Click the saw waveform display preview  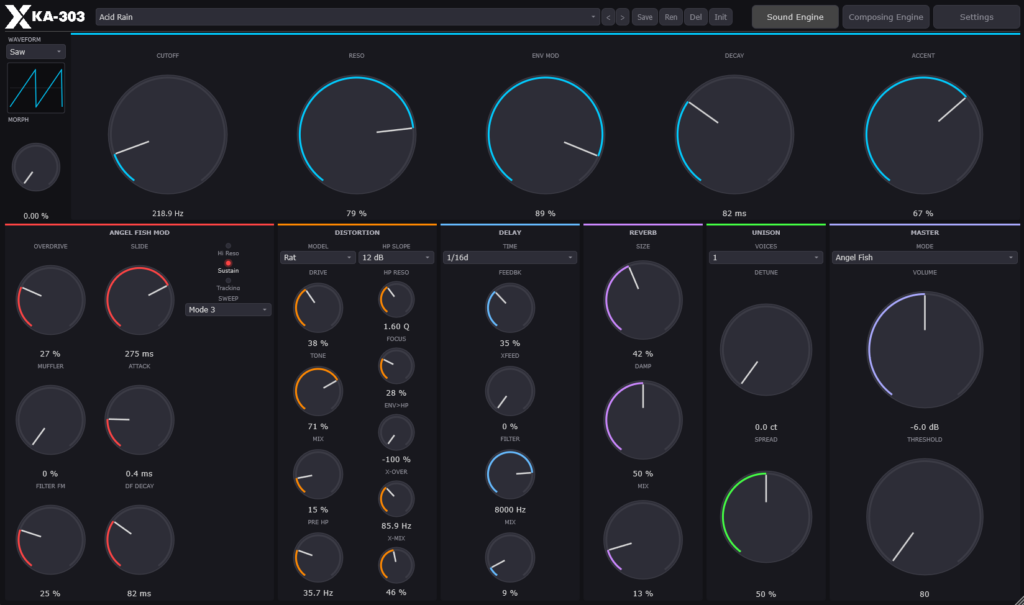point(36,88)
